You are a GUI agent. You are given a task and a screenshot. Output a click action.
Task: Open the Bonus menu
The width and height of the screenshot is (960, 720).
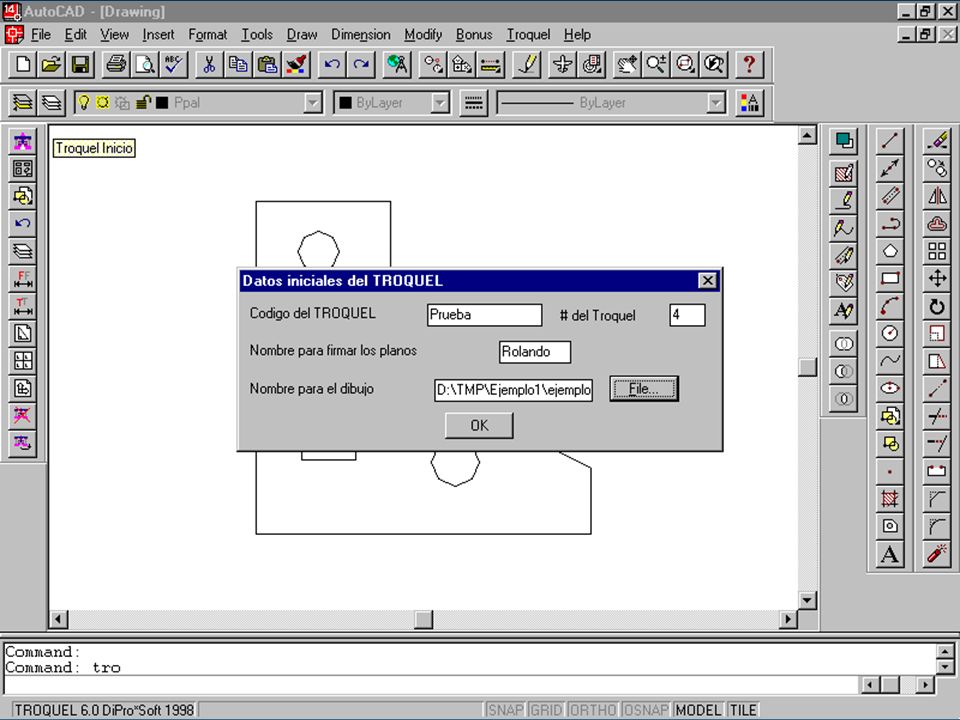point(474,34)
